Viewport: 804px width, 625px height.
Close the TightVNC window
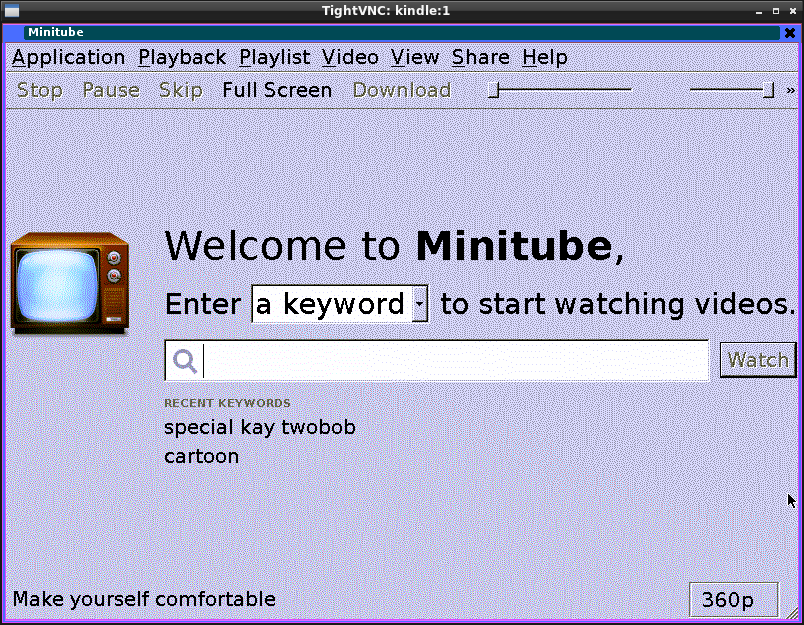793,11
